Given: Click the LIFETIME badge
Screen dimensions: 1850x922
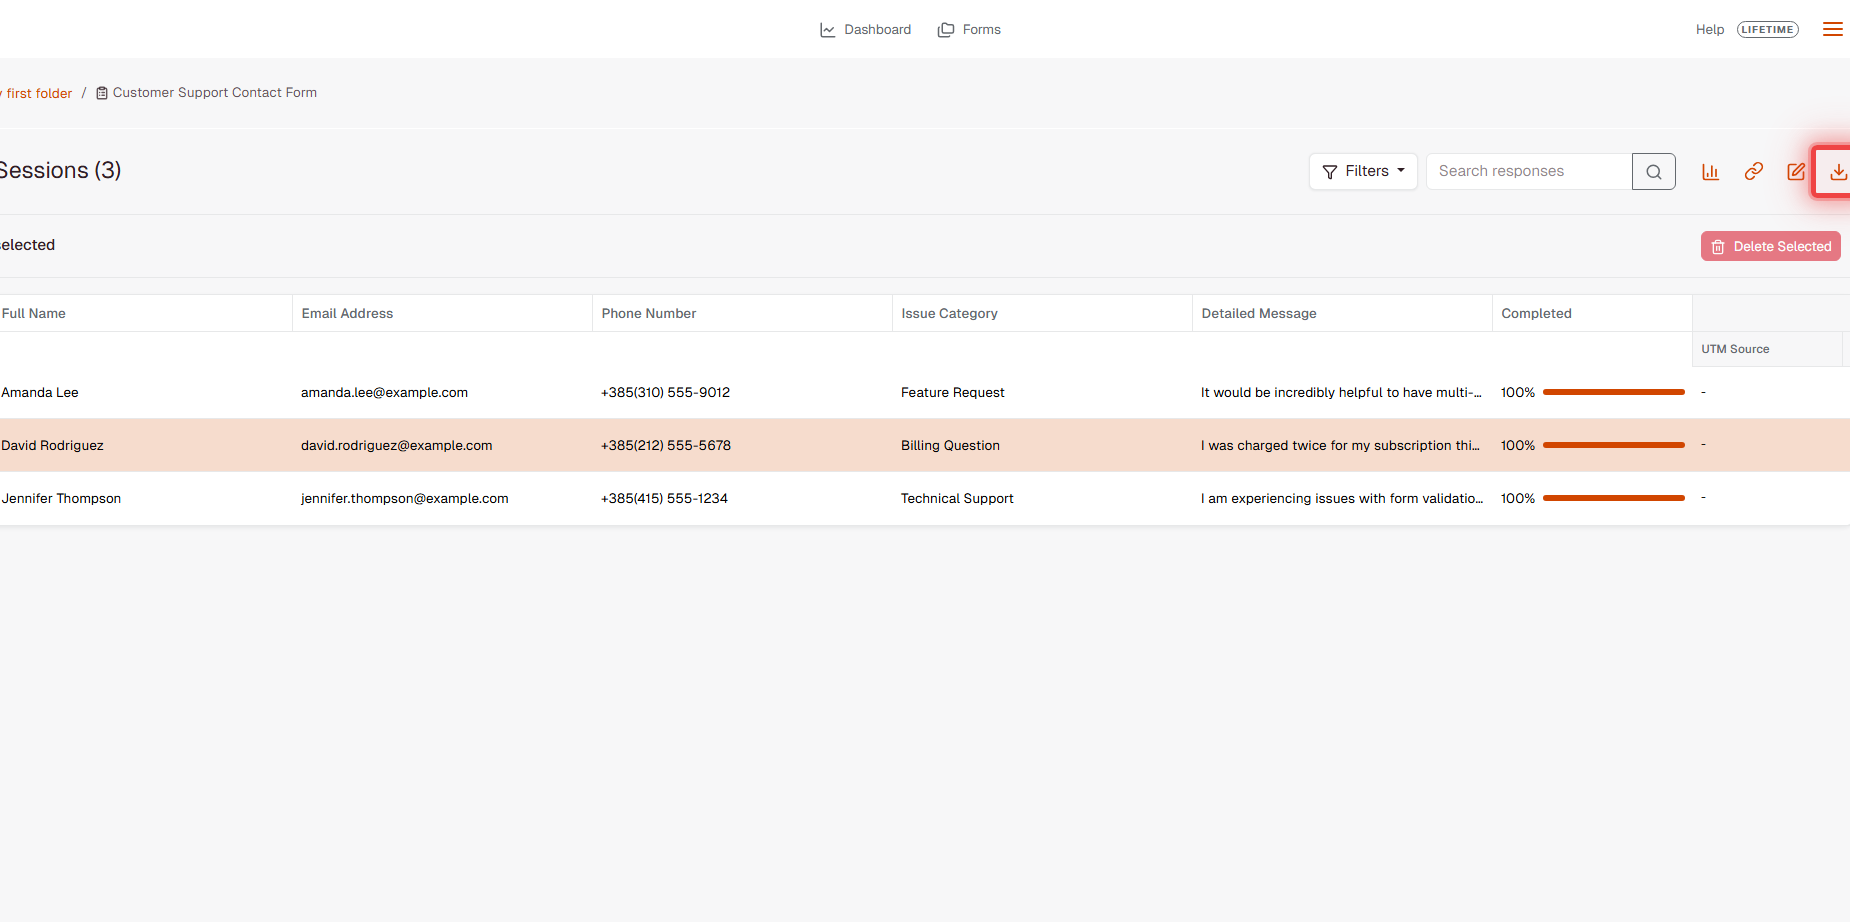Looking at the screenshot, I should point(1768,29).
